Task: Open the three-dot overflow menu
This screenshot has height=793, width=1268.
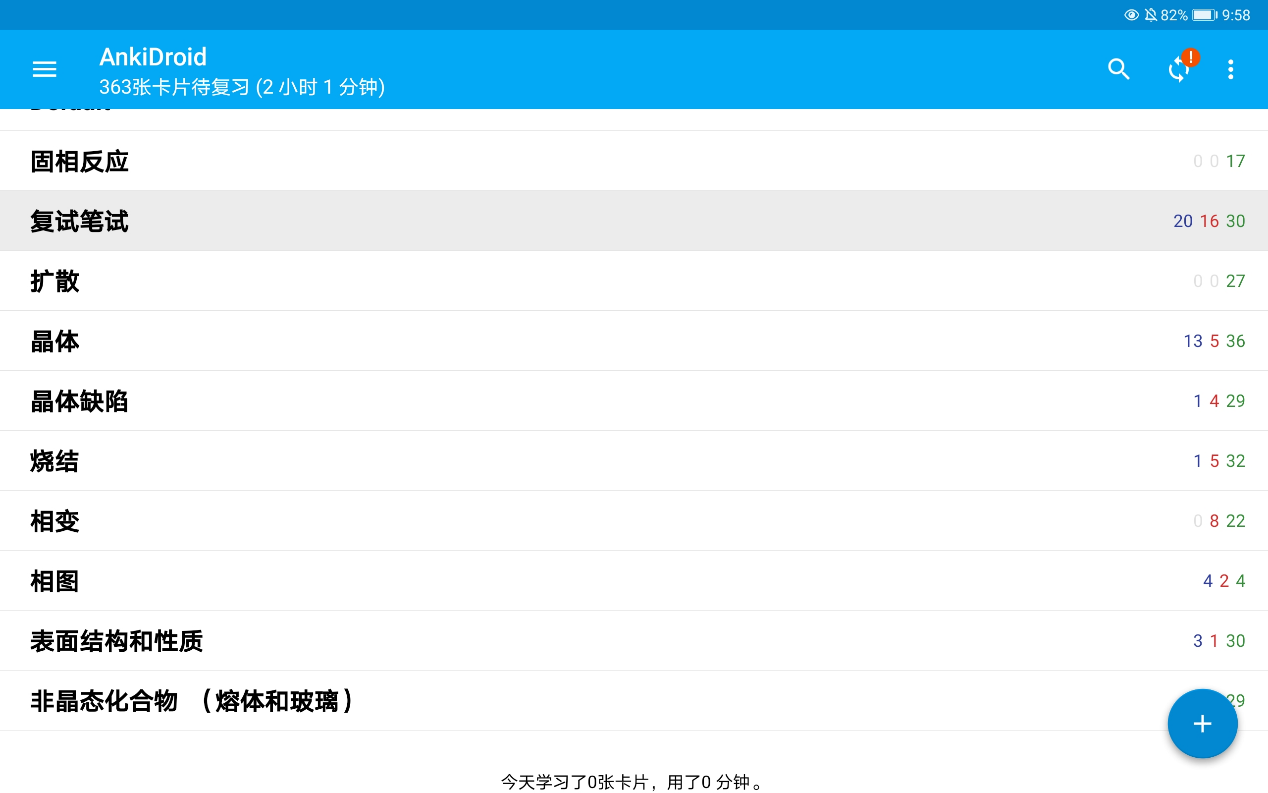Action: coord(1230,69)
